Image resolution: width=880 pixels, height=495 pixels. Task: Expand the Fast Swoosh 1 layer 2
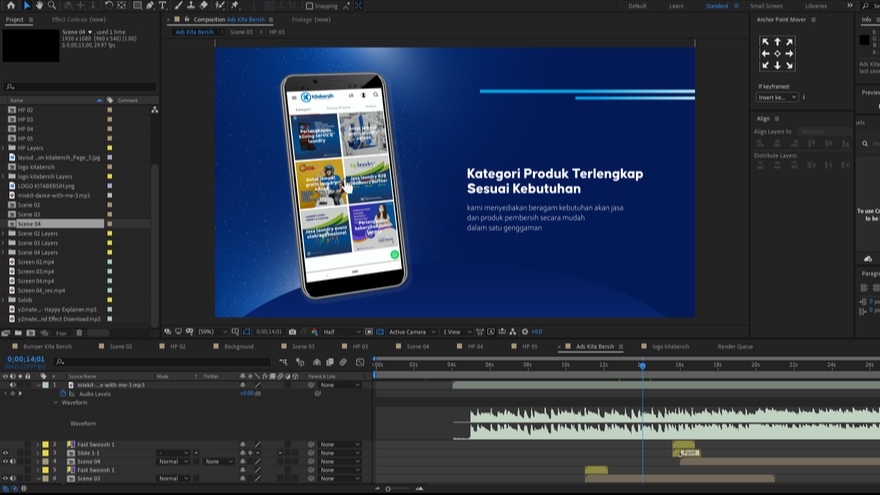38,444
